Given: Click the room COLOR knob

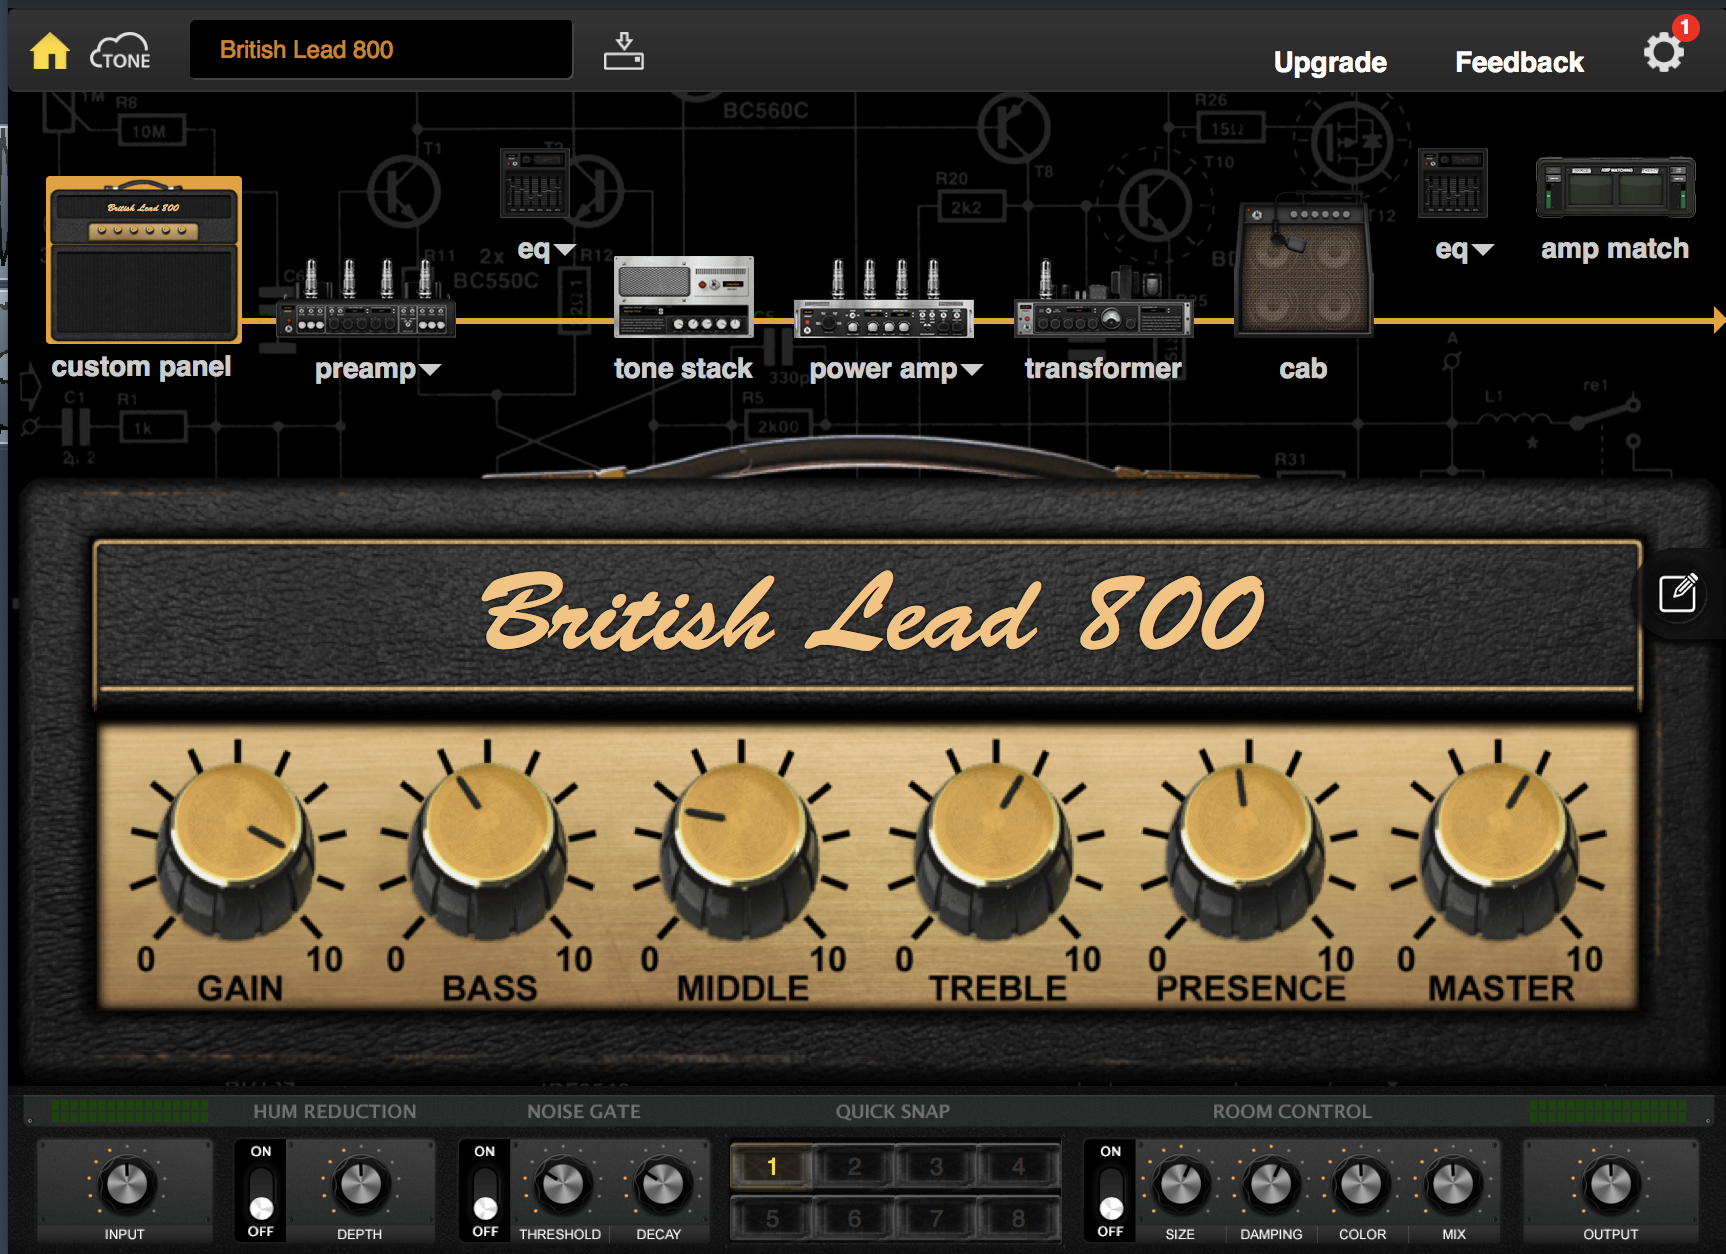Looking at the screenshot, I should coord(1361,1184).
